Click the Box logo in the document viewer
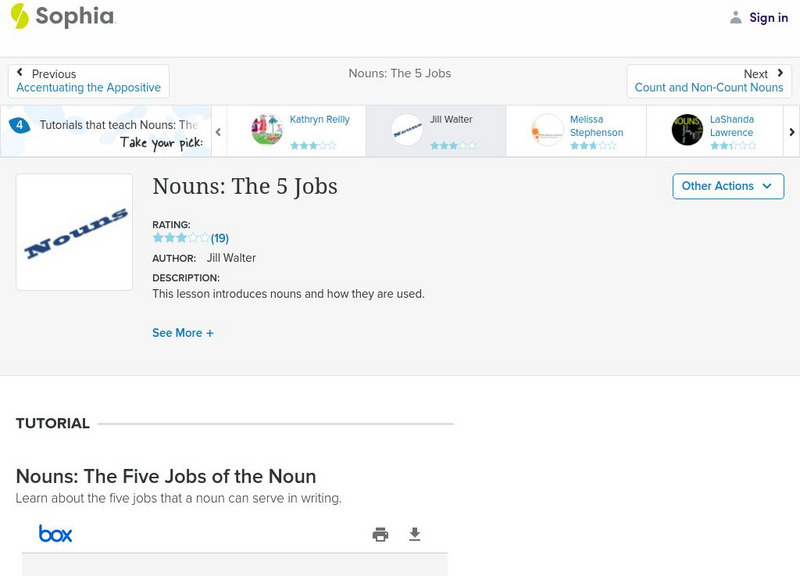 coord(55,533)
